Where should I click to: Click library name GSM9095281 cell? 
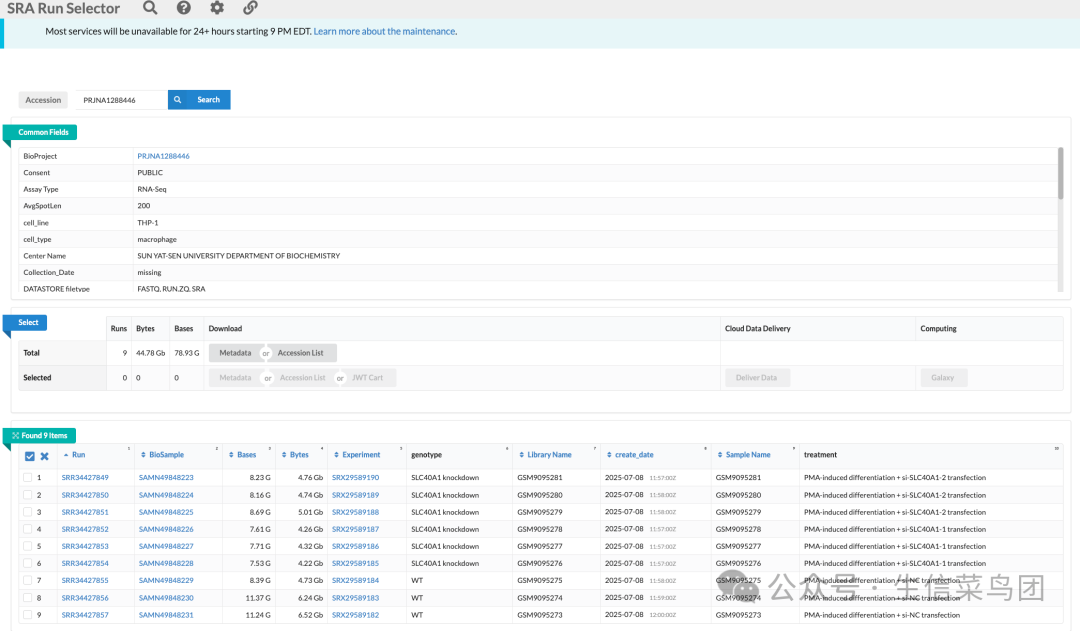(x=540, y=477)
